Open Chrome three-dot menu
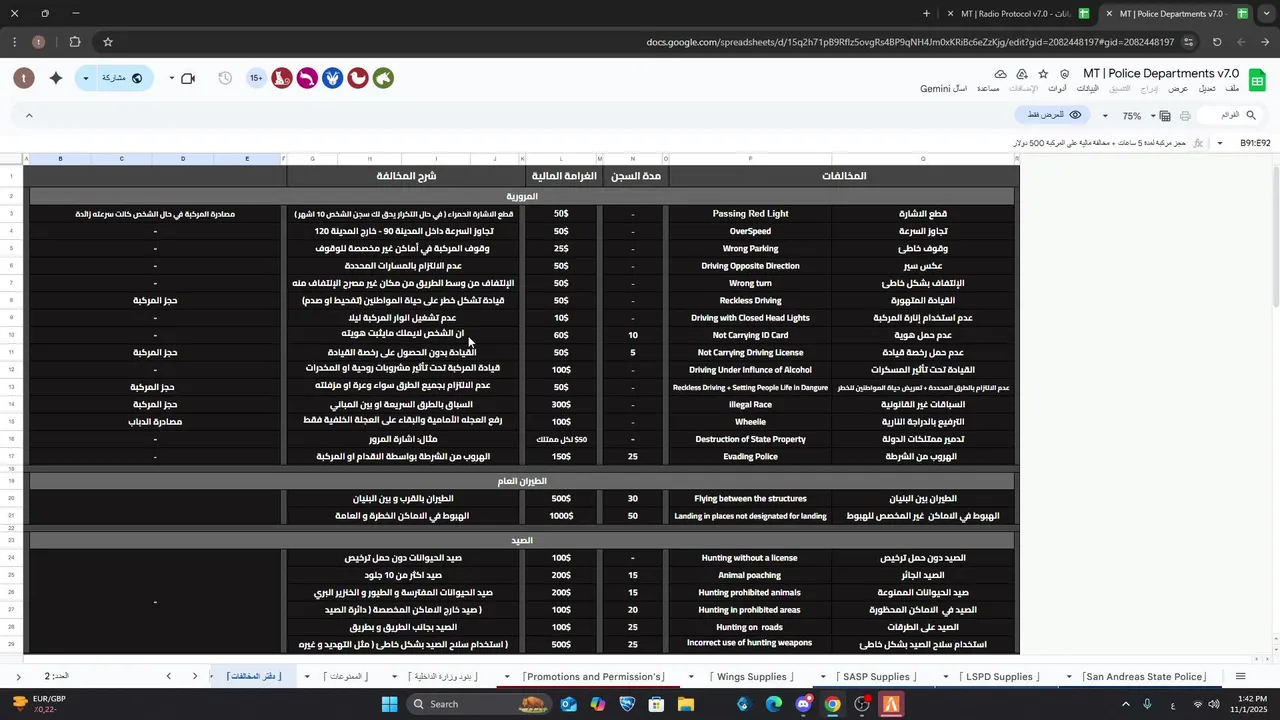Image resolution: width=1280 pixels, height=720 pixels. point(14,42)
